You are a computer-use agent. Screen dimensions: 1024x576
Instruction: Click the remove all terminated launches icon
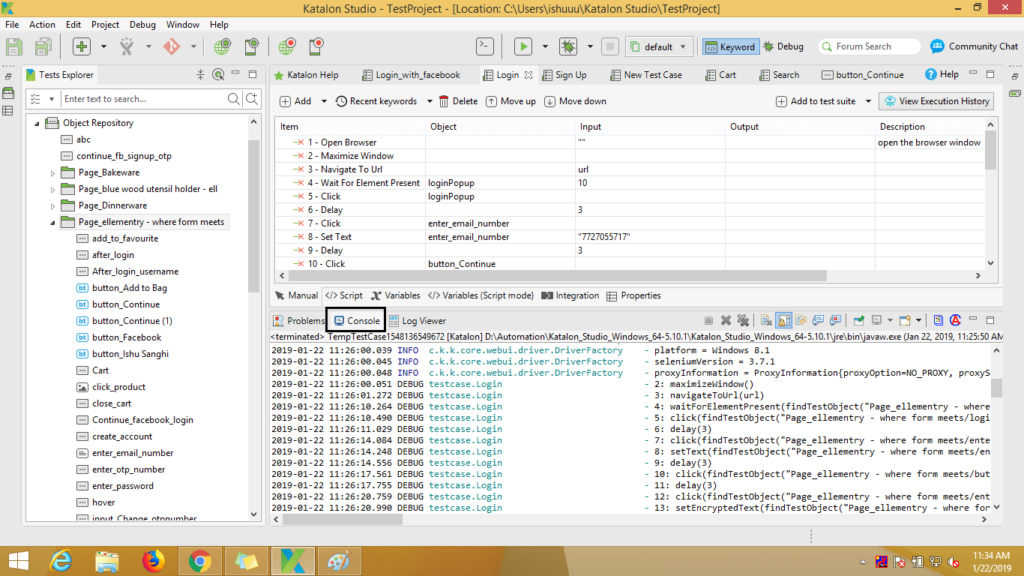(743, 321)
